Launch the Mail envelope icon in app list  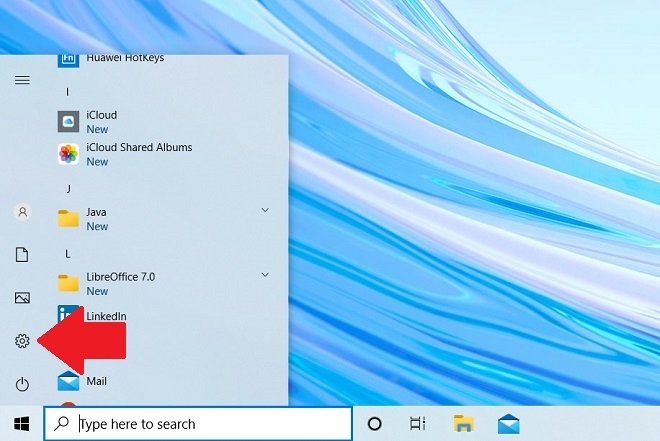[68, 381]
